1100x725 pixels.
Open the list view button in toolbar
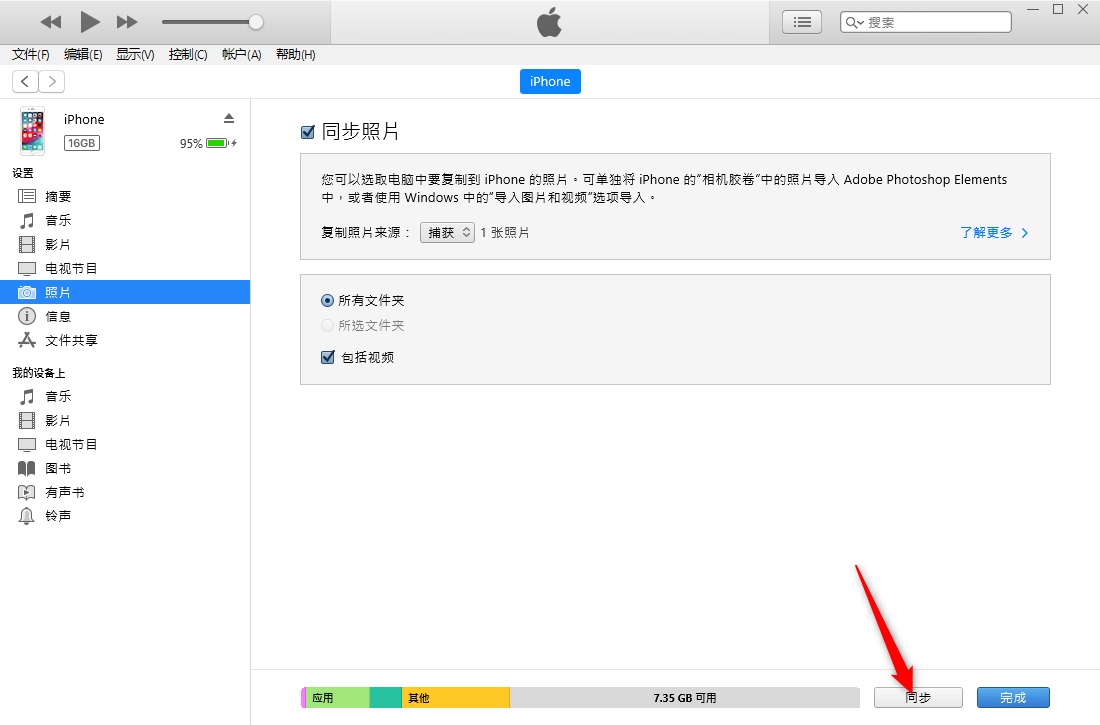click(802, 22)
